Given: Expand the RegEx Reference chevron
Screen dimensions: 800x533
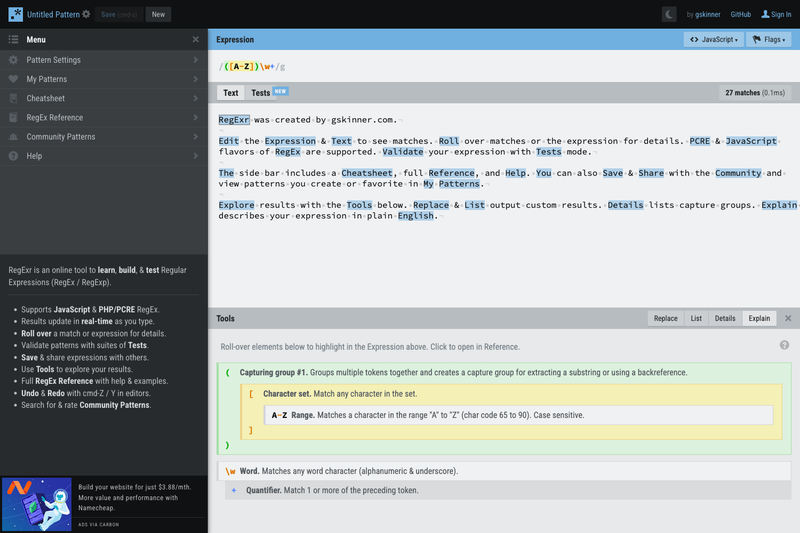Looking at the screenshot, I should coord(195,117).
